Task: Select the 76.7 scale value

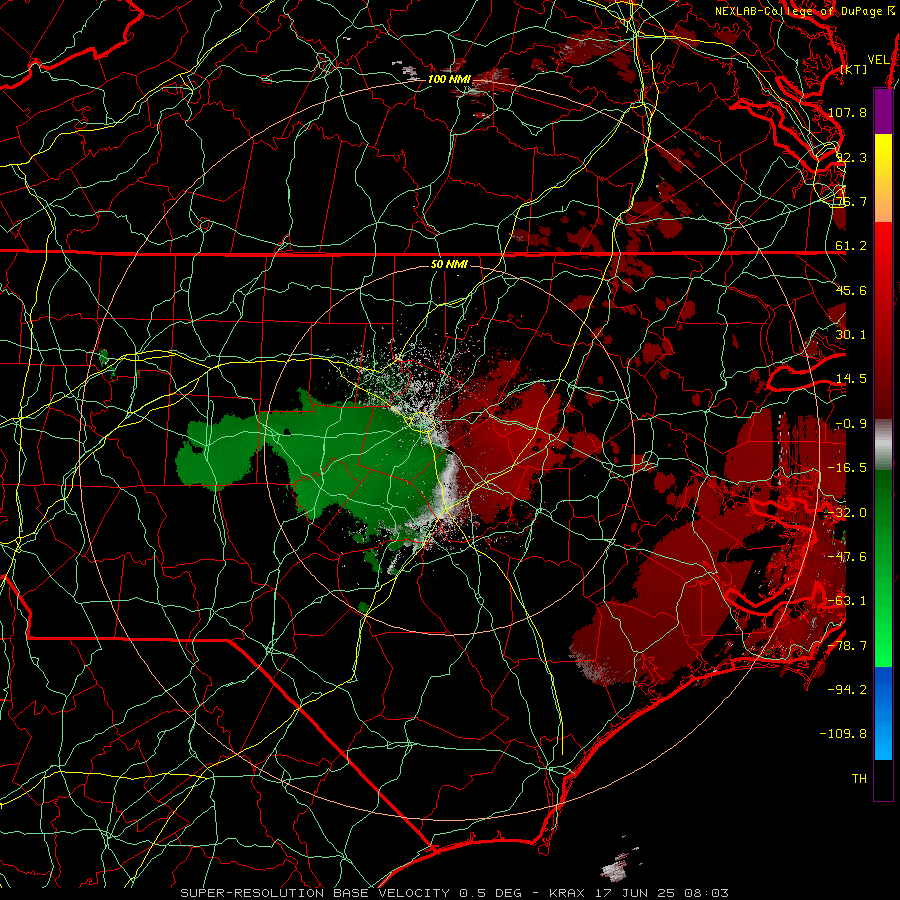Action: point(851,201)
